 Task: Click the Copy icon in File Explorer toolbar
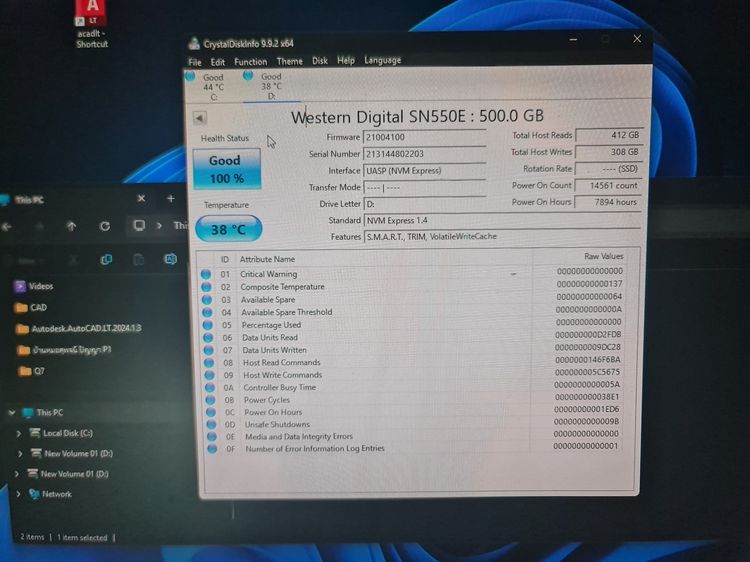(106, 259)
